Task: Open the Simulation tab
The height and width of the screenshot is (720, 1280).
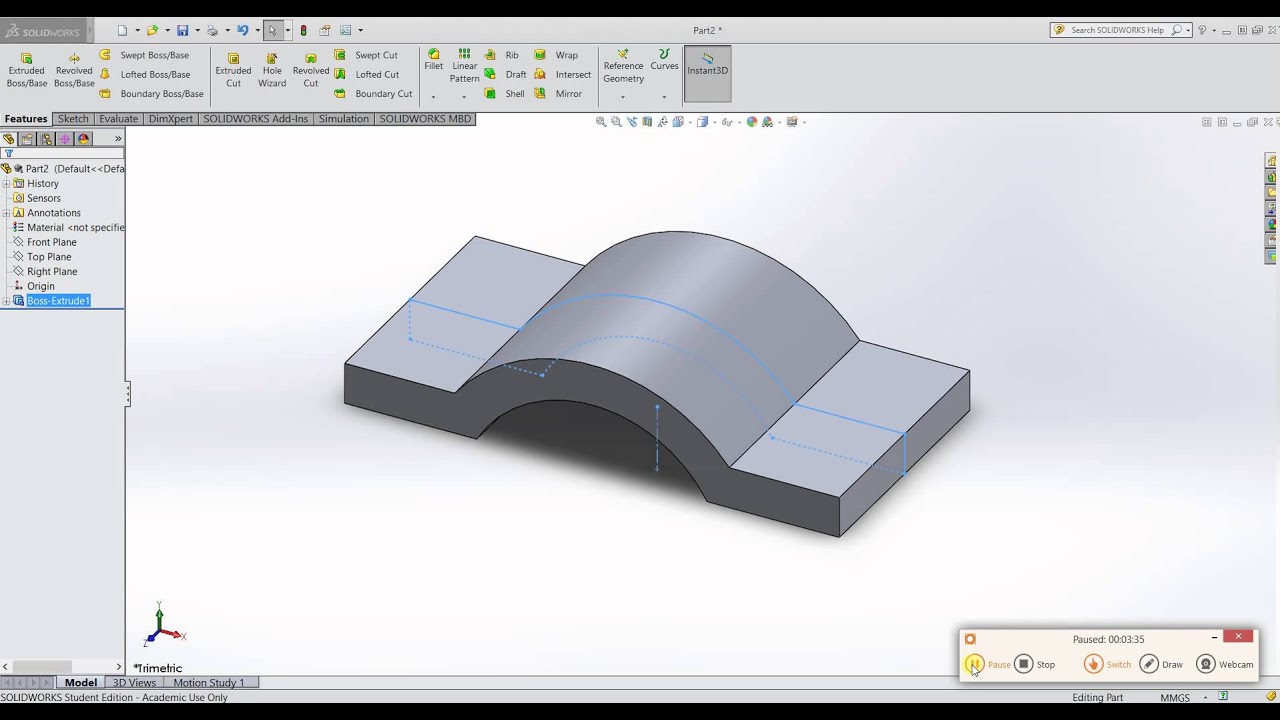Action: click(344, 118)
